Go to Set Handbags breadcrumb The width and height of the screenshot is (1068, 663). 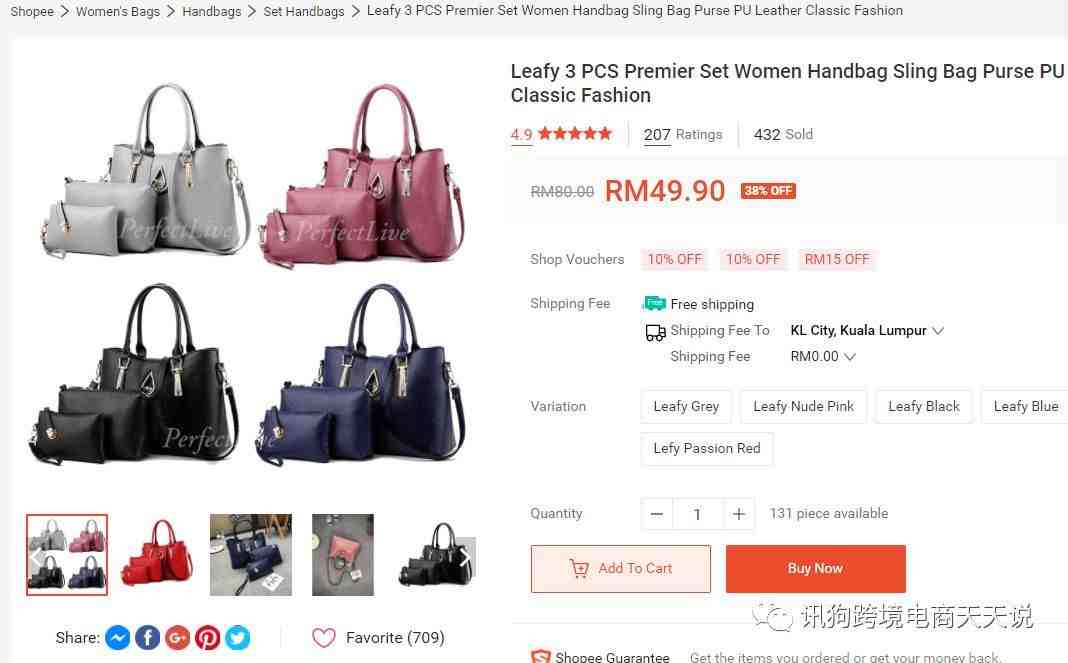[304, 12]
